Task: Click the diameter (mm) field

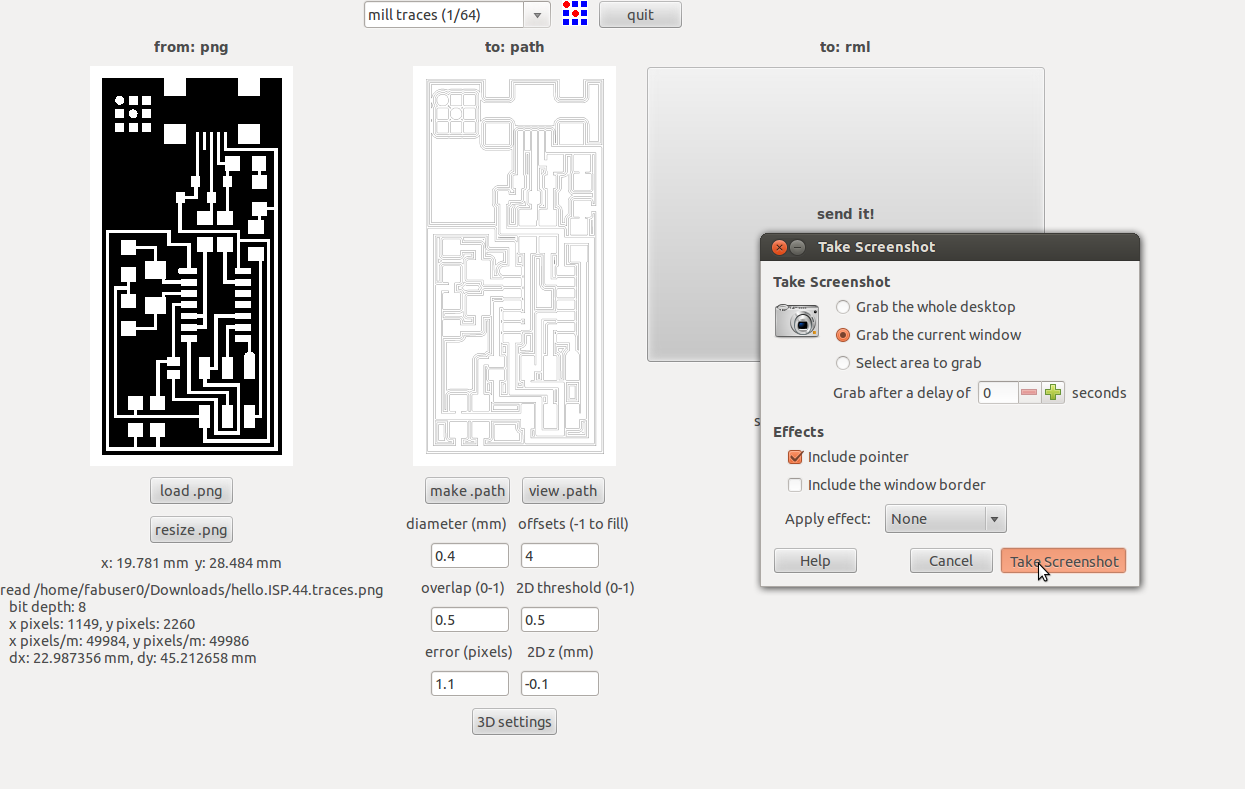Action: coord(470,556)
